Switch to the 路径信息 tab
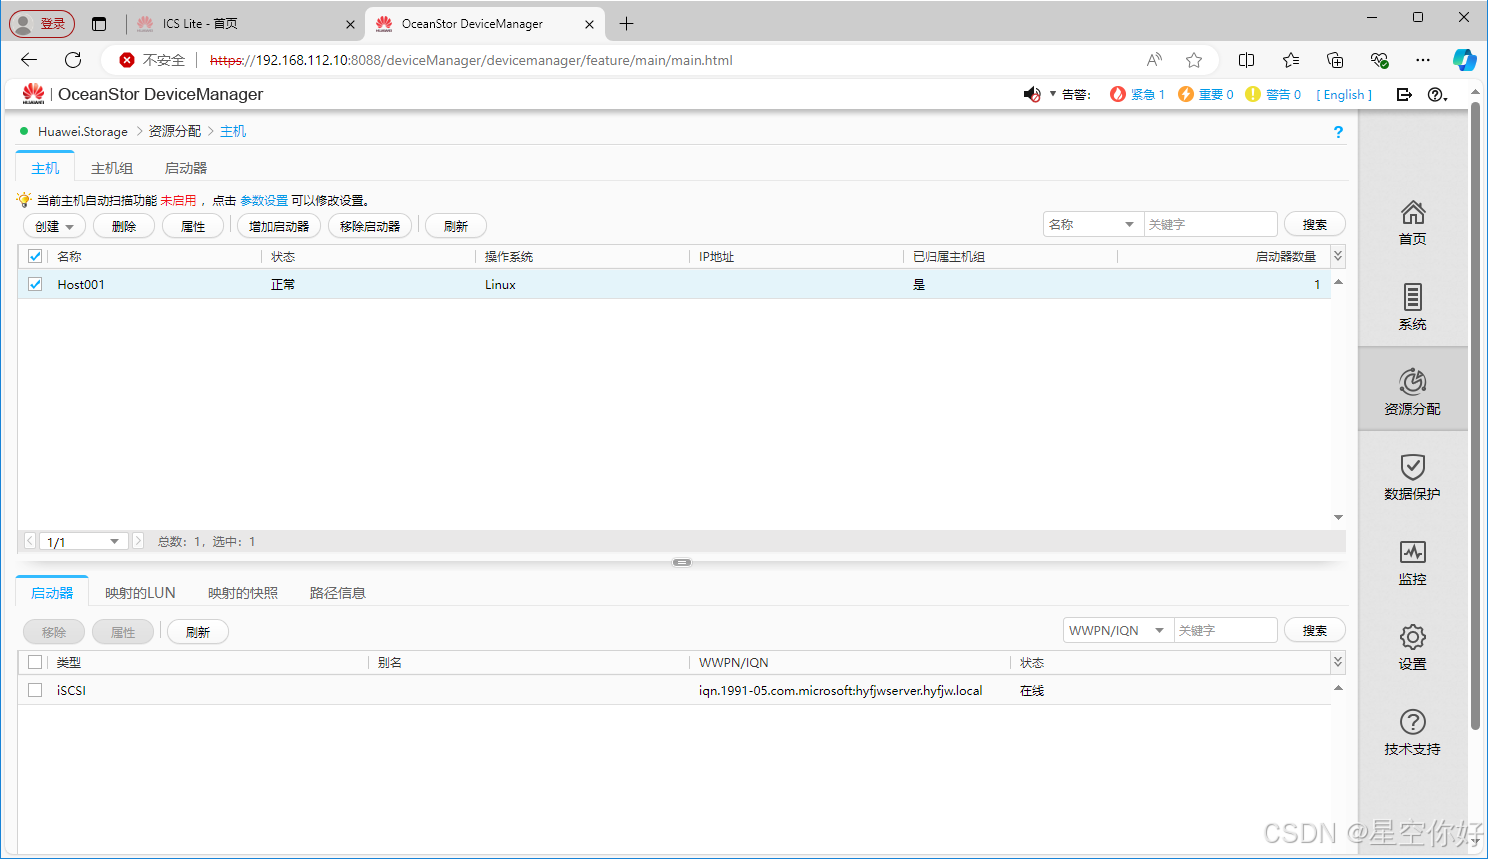 coord(338,593)
